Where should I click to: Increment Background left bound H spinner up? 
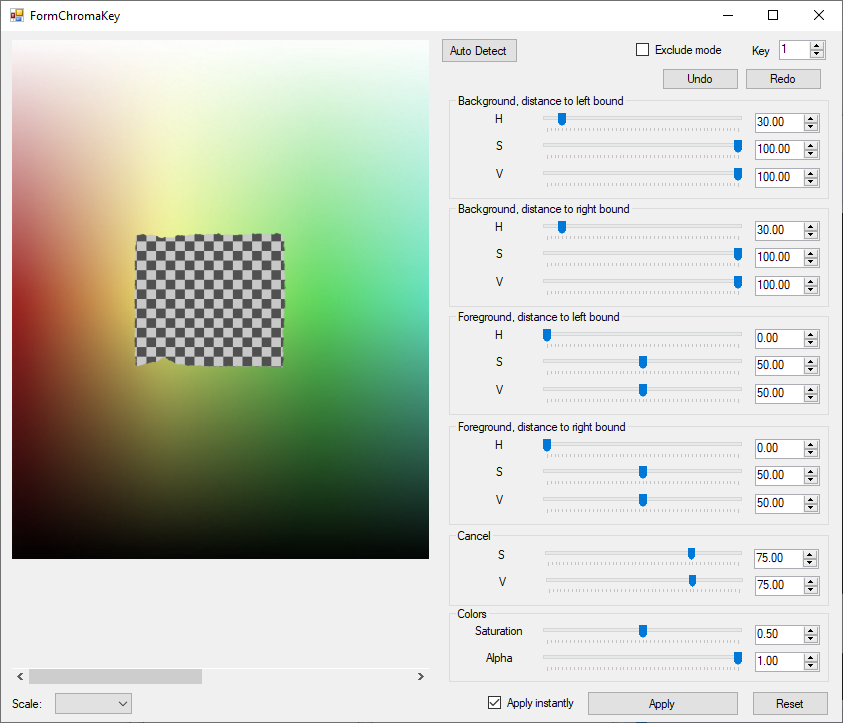pyautogui.click(x=811, y=119)
